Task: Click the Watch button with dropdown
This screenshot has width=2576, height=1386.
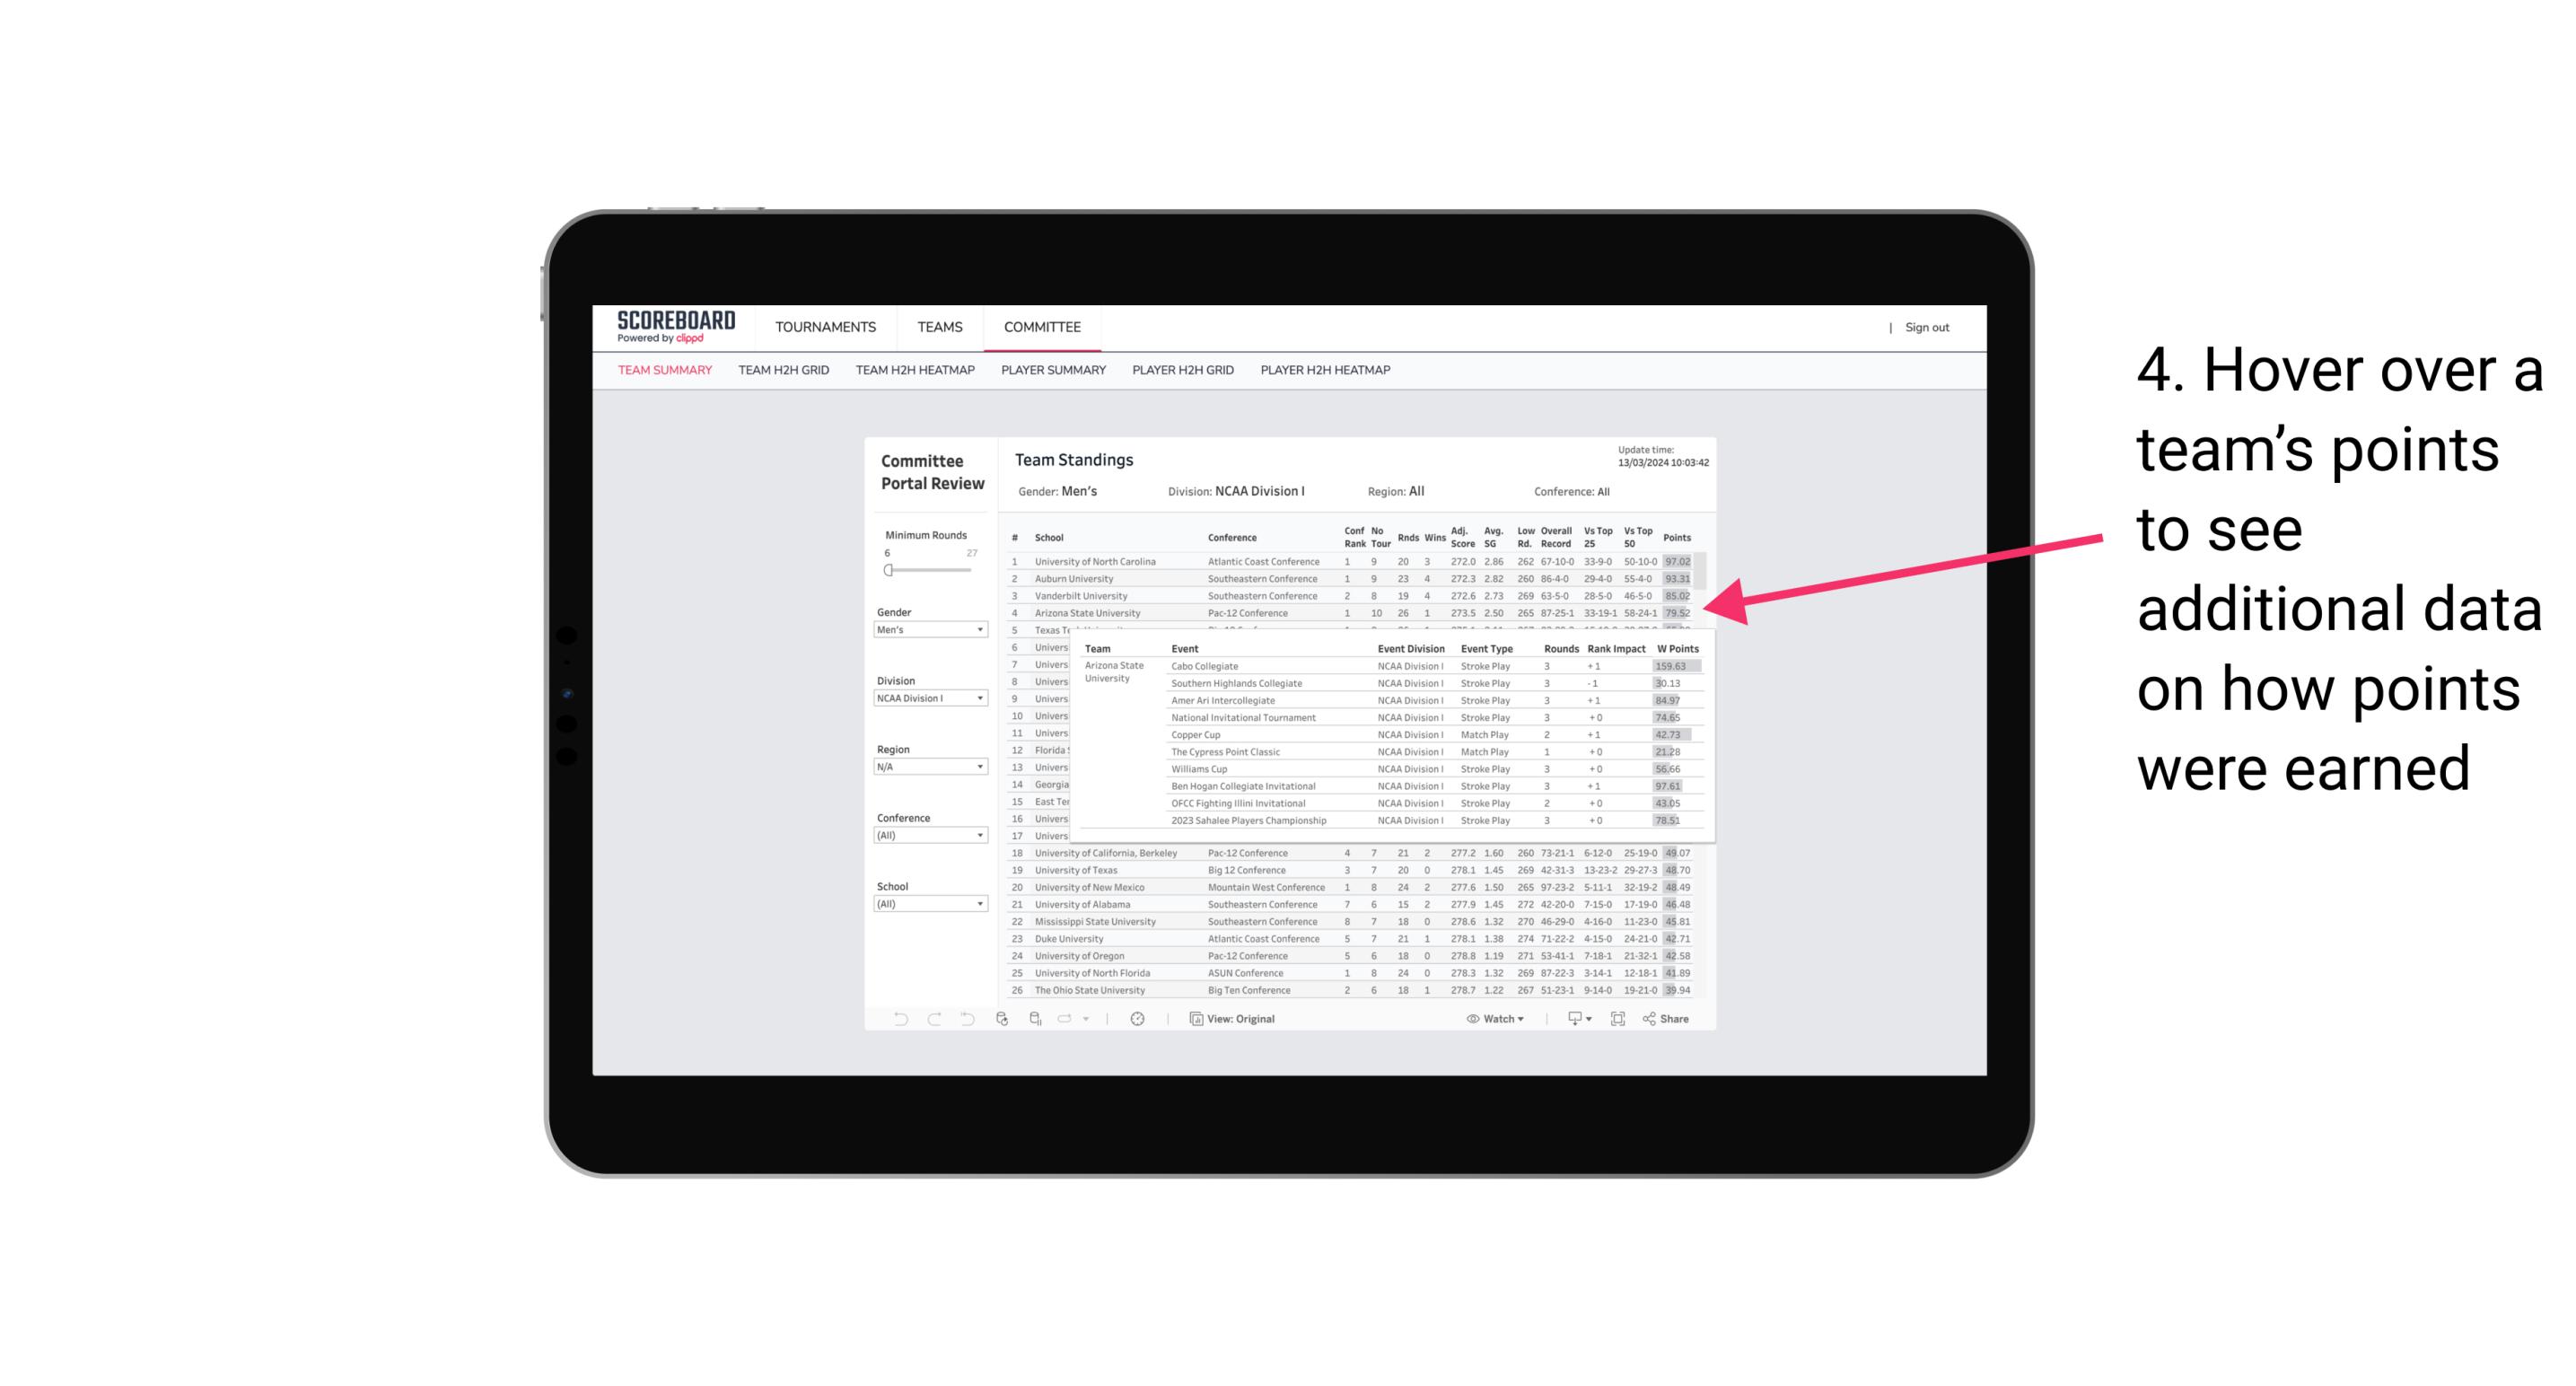Action: [1494, 1019]
